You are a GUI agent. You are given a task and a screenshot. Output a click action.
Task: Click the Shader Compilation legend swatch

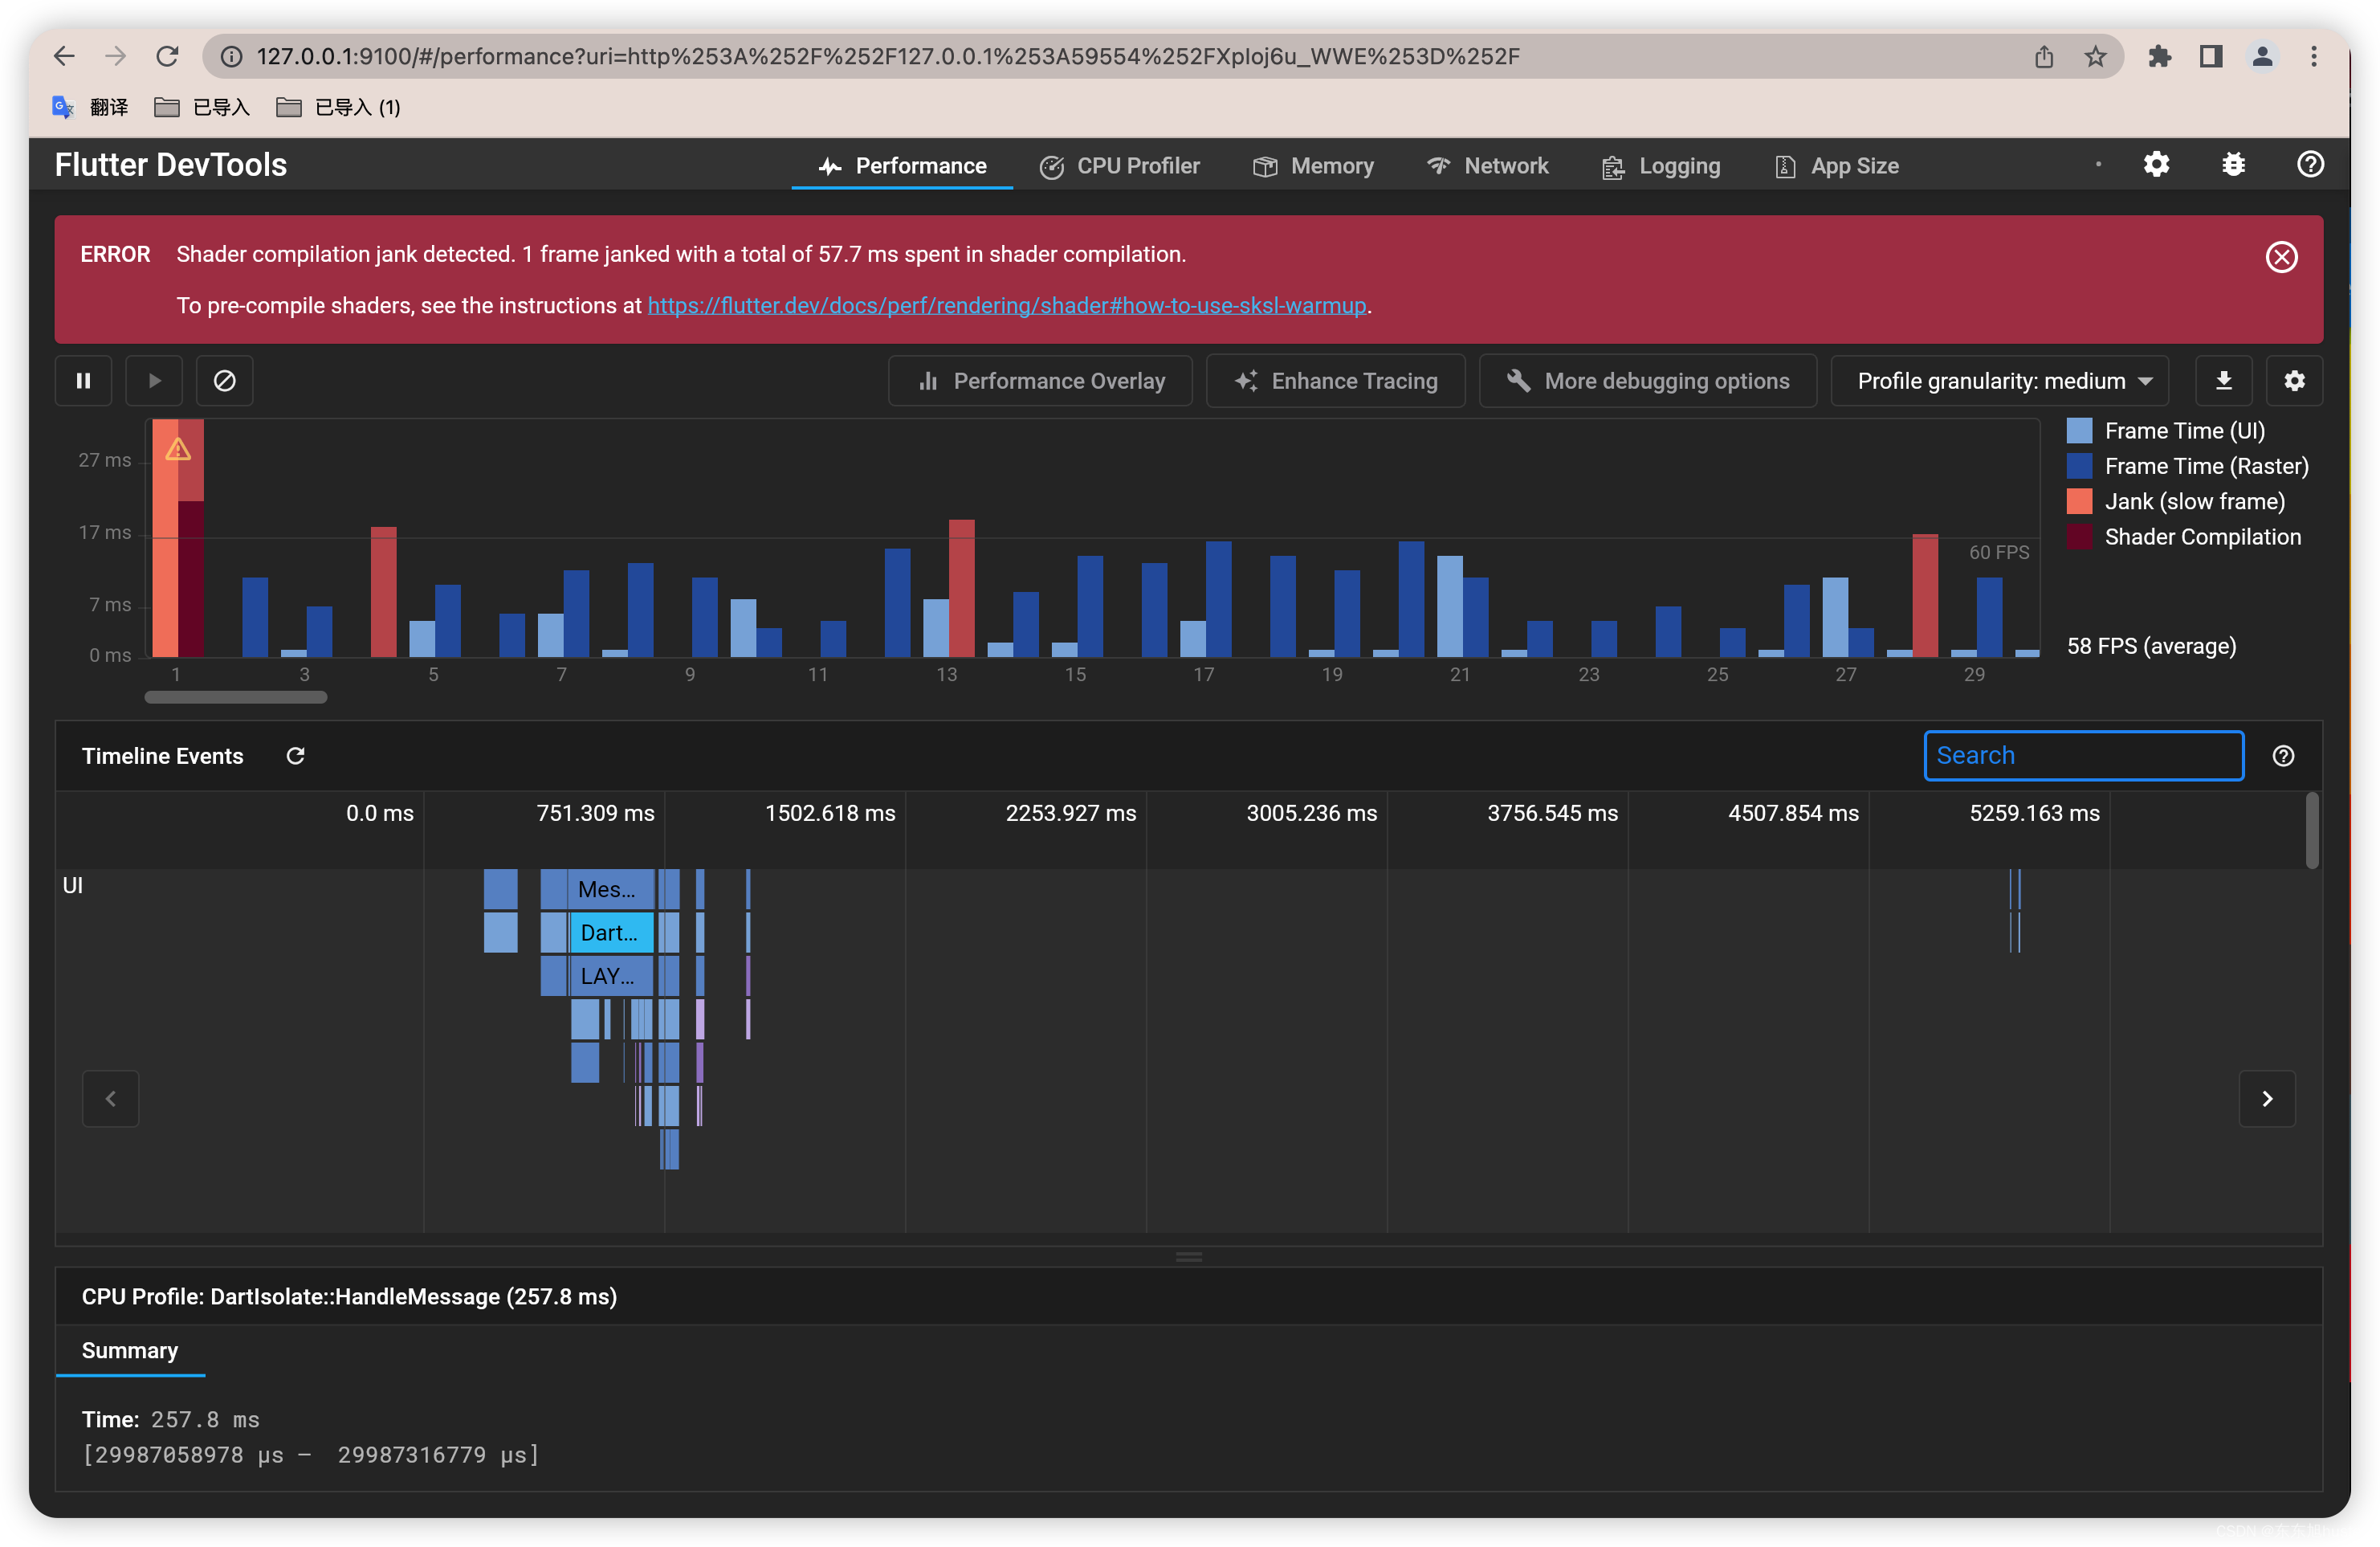tap(2079, 537)
